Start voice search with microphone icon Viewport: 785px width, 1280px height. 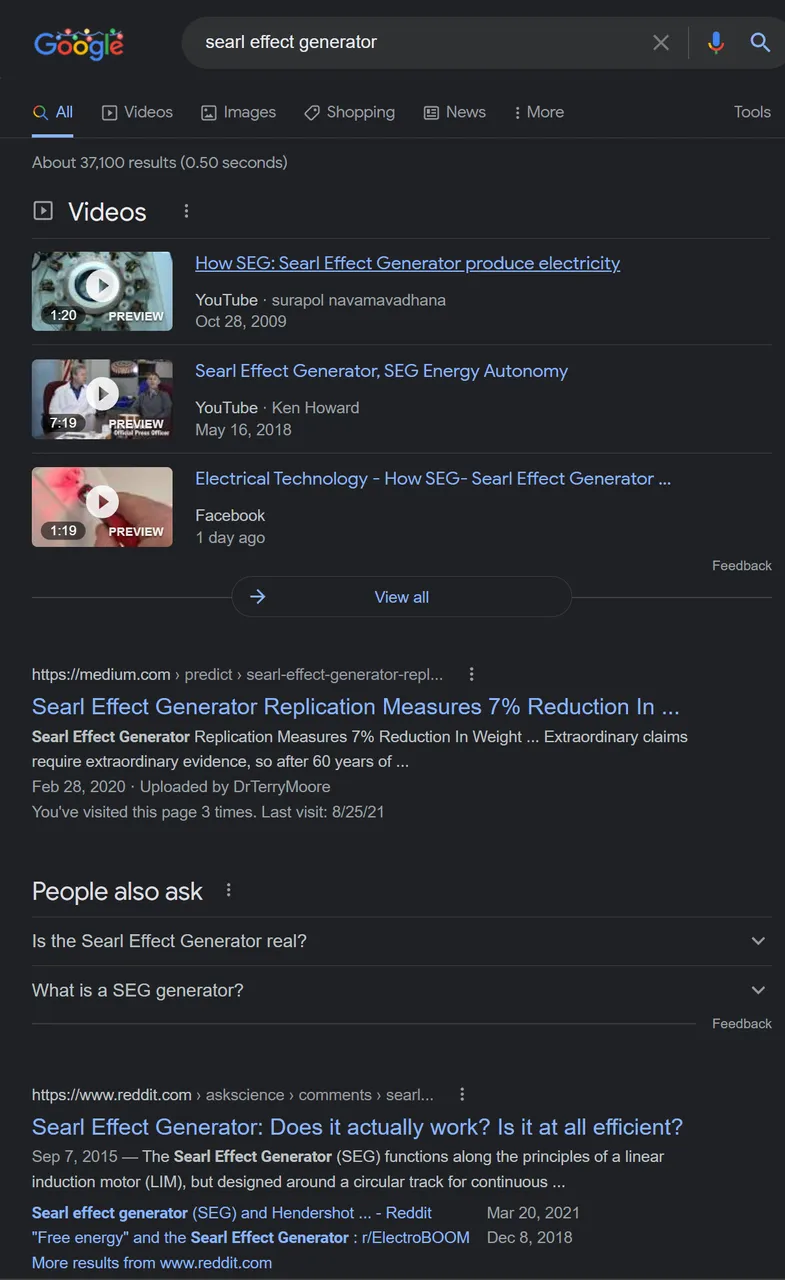[715, 42]
